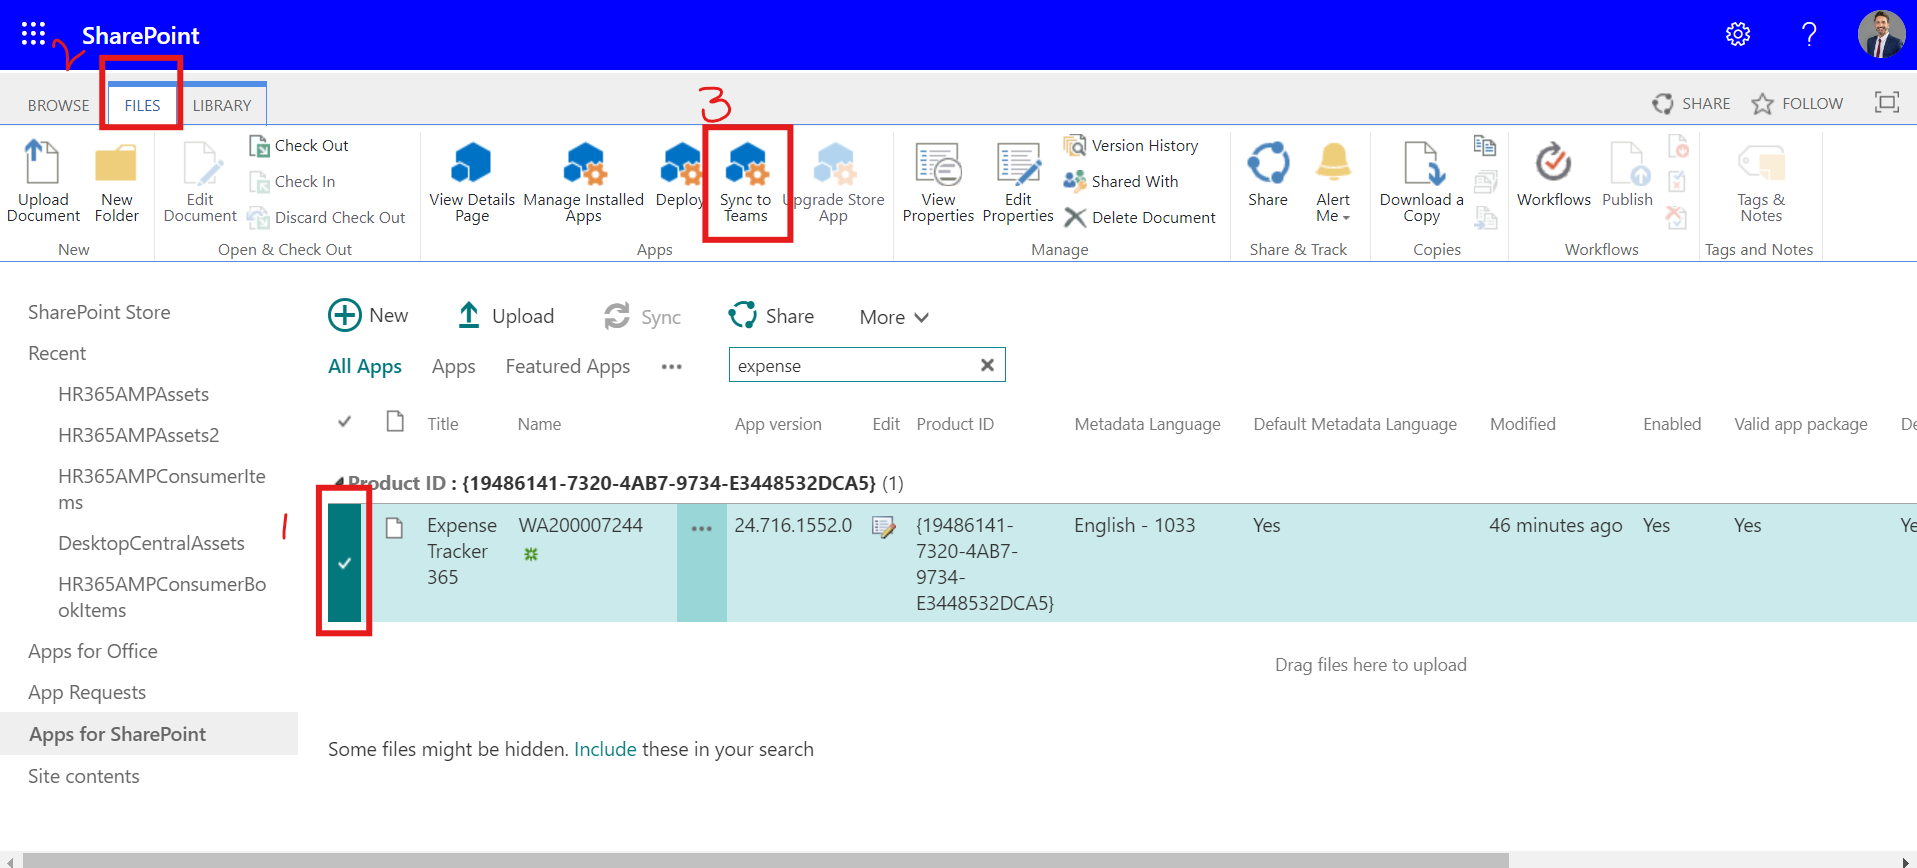Open Site contents in sidebar

84,776
